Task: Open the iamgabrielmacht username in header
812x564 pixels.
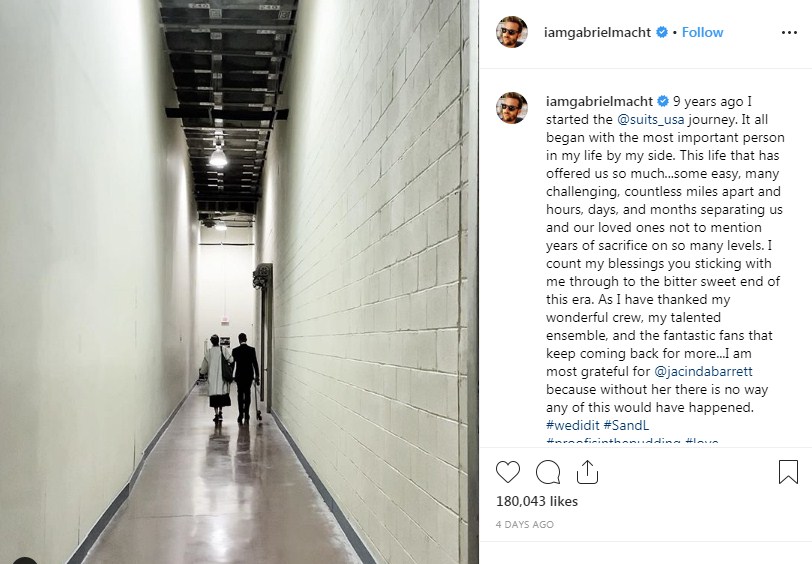Action: pos(597,32)
